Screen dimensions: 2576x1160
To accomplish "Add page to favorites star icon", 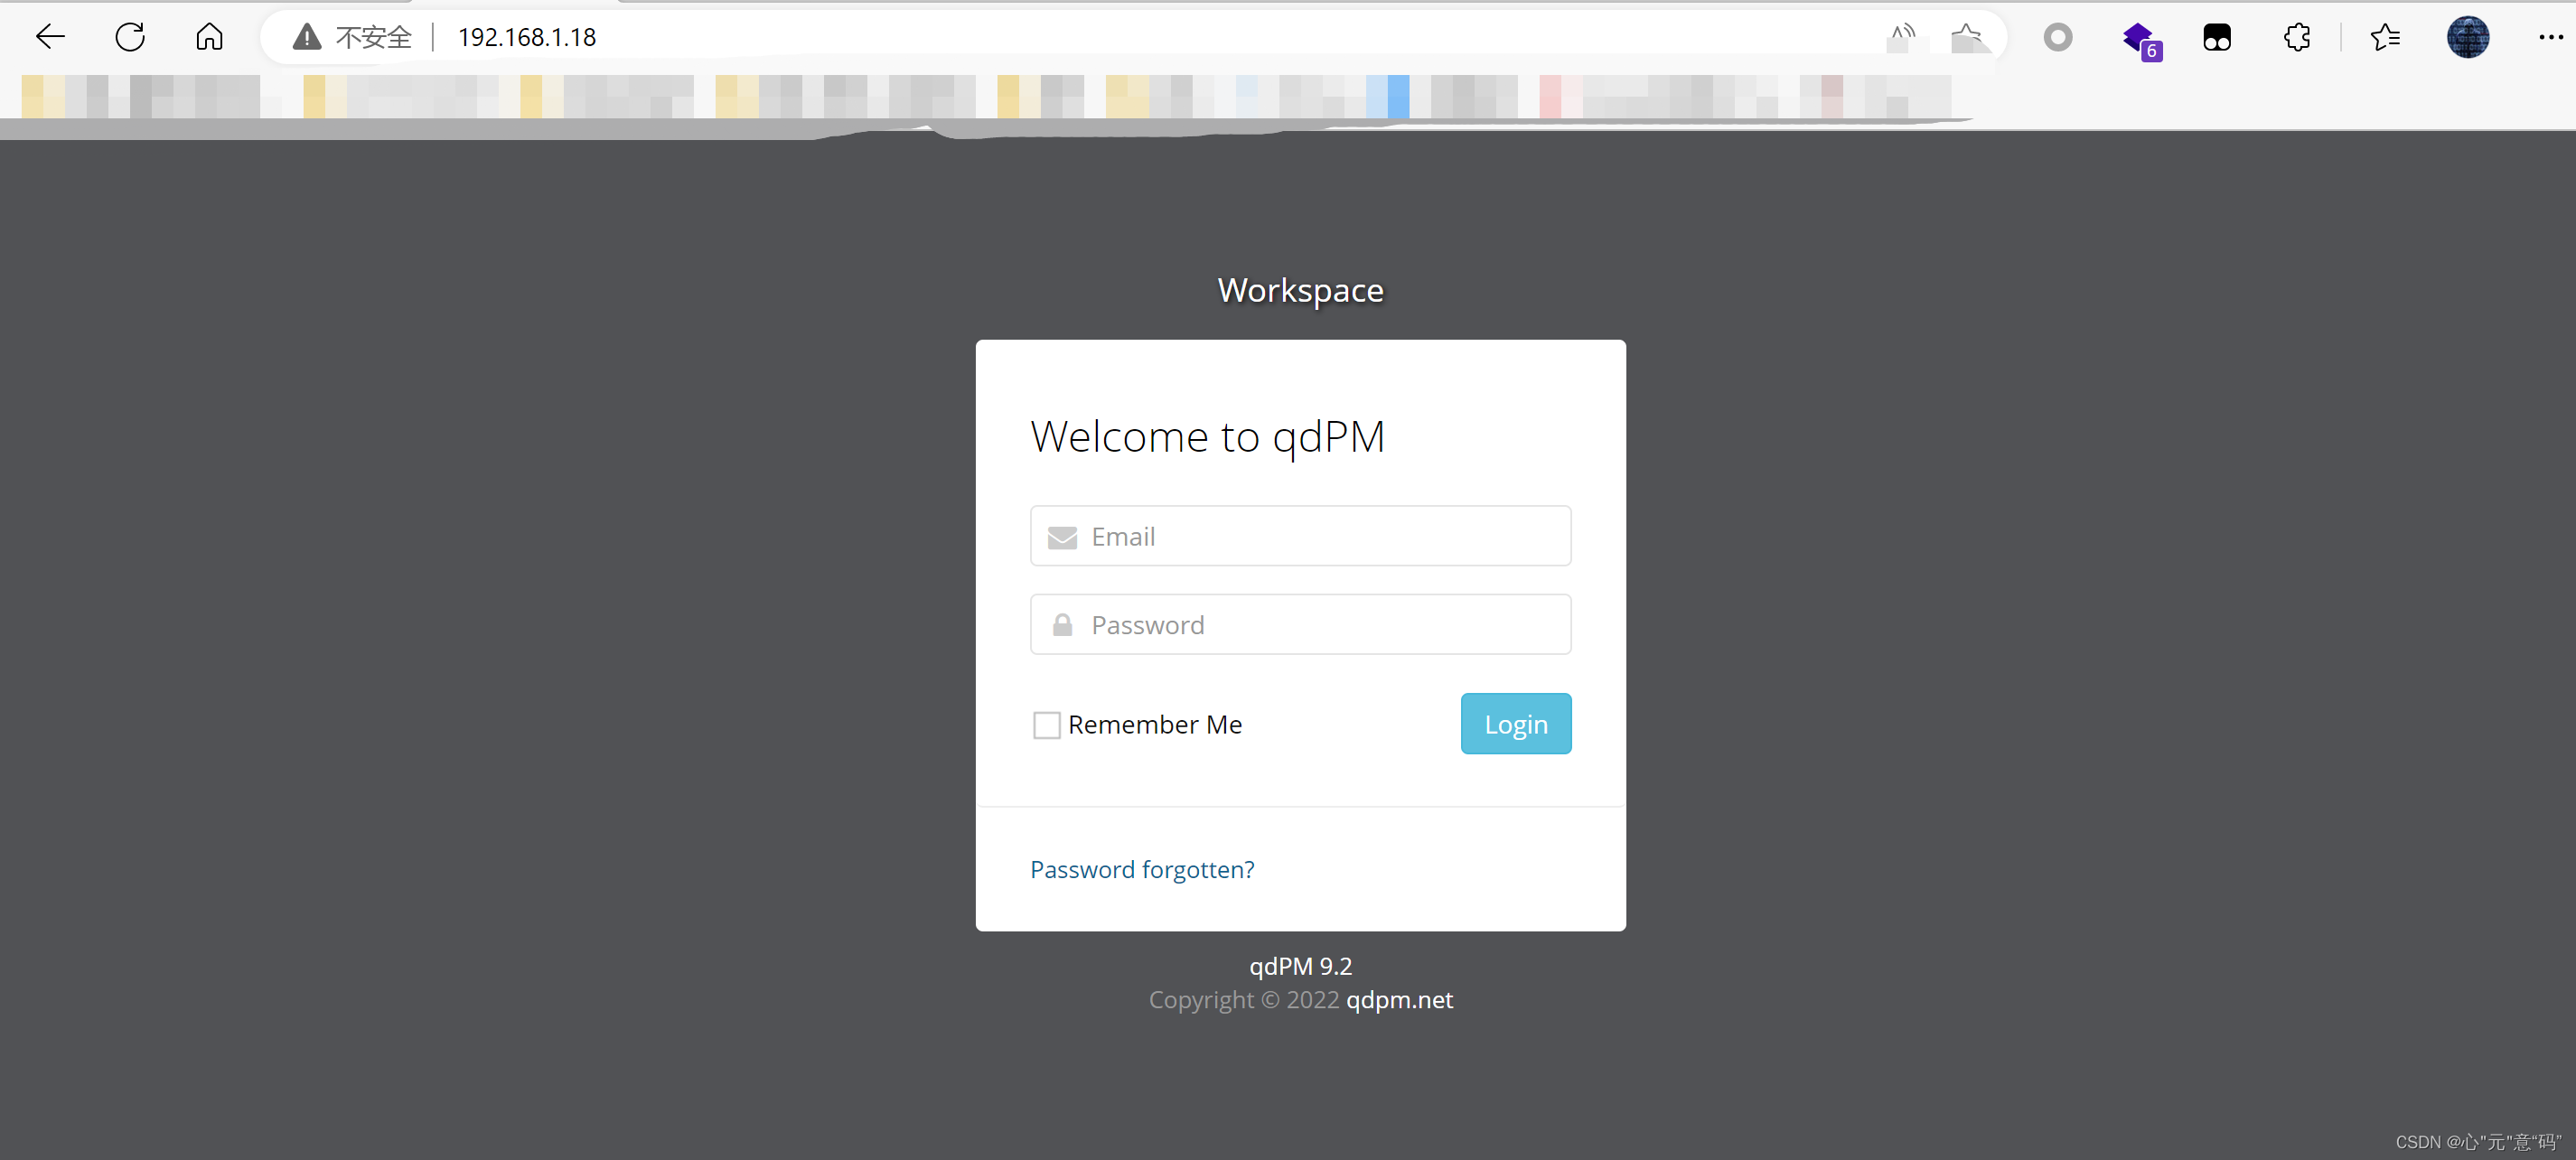I will coord(1967,37).
